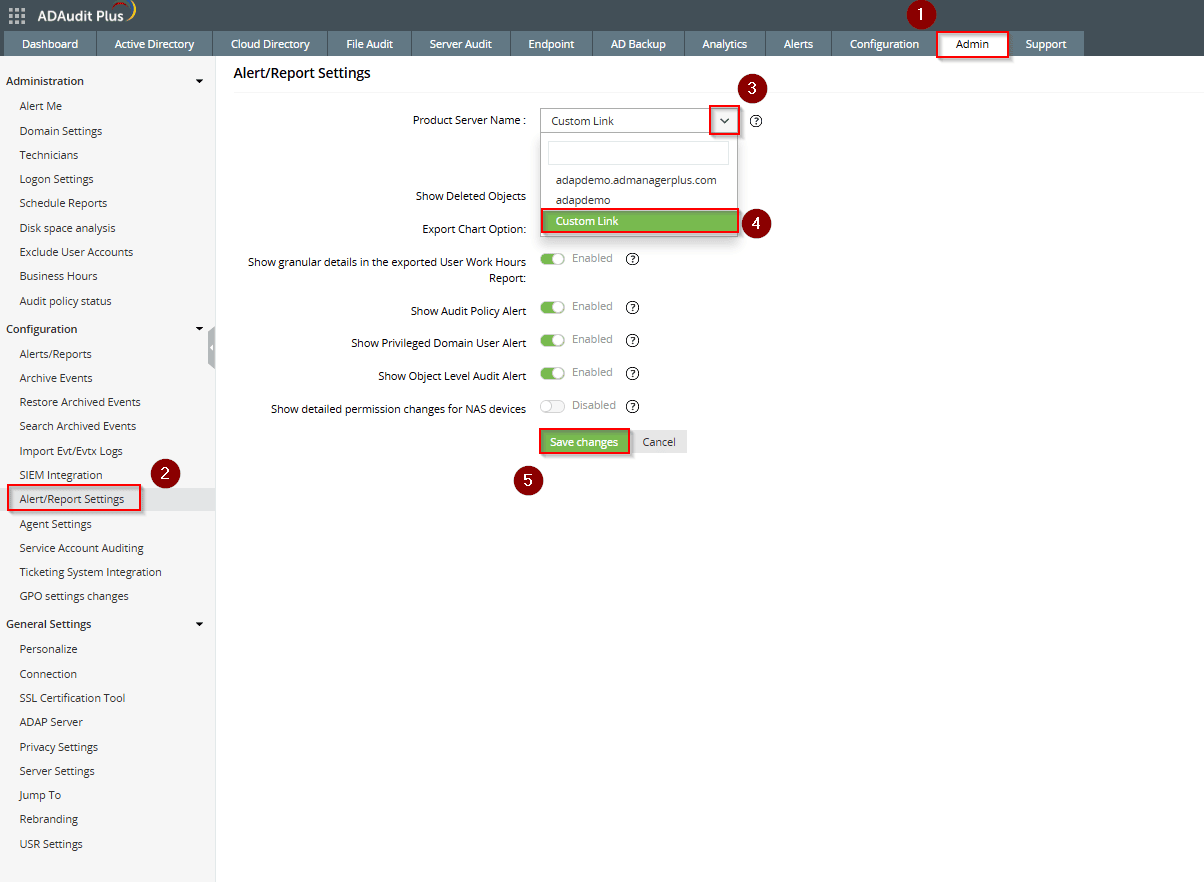Image resolution: width=1204 pixels, height=882 pixels.
Task: Collapse the Configuration section in sidebar
Action: (x=199, y=329)
